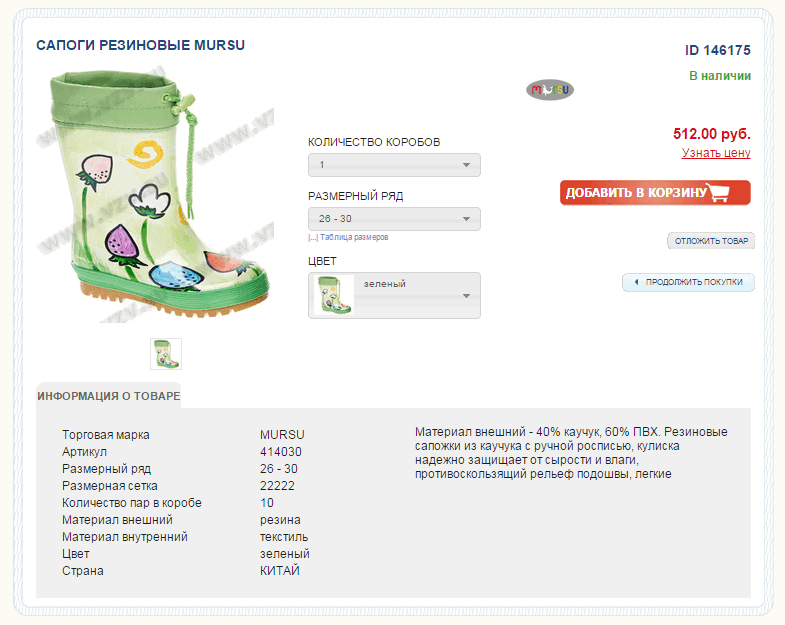The width and height of the screenshot is (785, 625).
Task: Open the Количество коробов dropdown showing 1
Action: 394,165
